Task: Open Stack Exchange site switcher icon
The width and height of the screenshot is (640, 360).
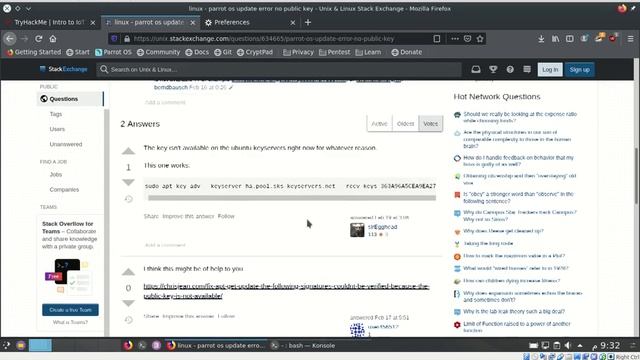Action: click(527, 69)
